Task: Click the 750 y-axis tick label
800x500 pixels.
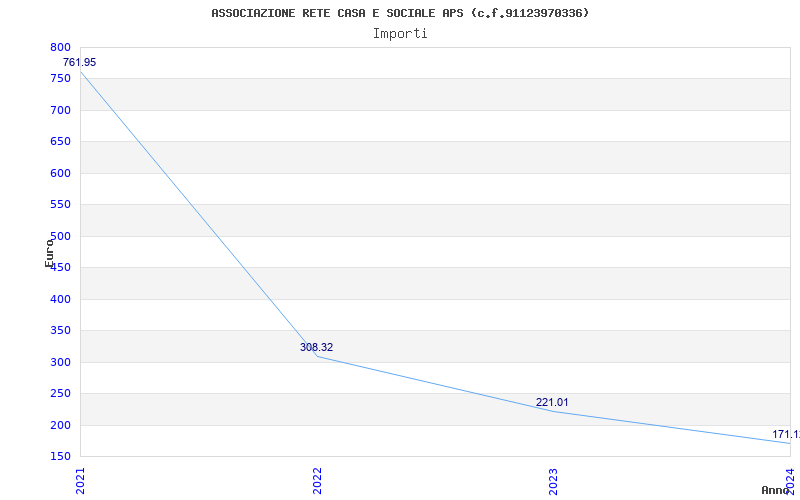Action: (x=60, y=79)
